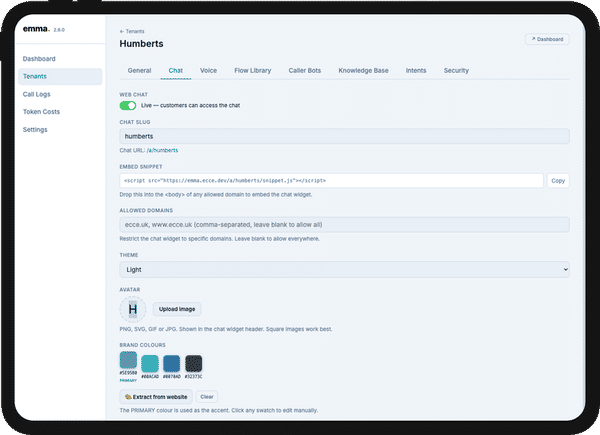This screenshot has width=600, height=435.
Task: Open the Knowledge Base tab
Action: click(363, 70)
